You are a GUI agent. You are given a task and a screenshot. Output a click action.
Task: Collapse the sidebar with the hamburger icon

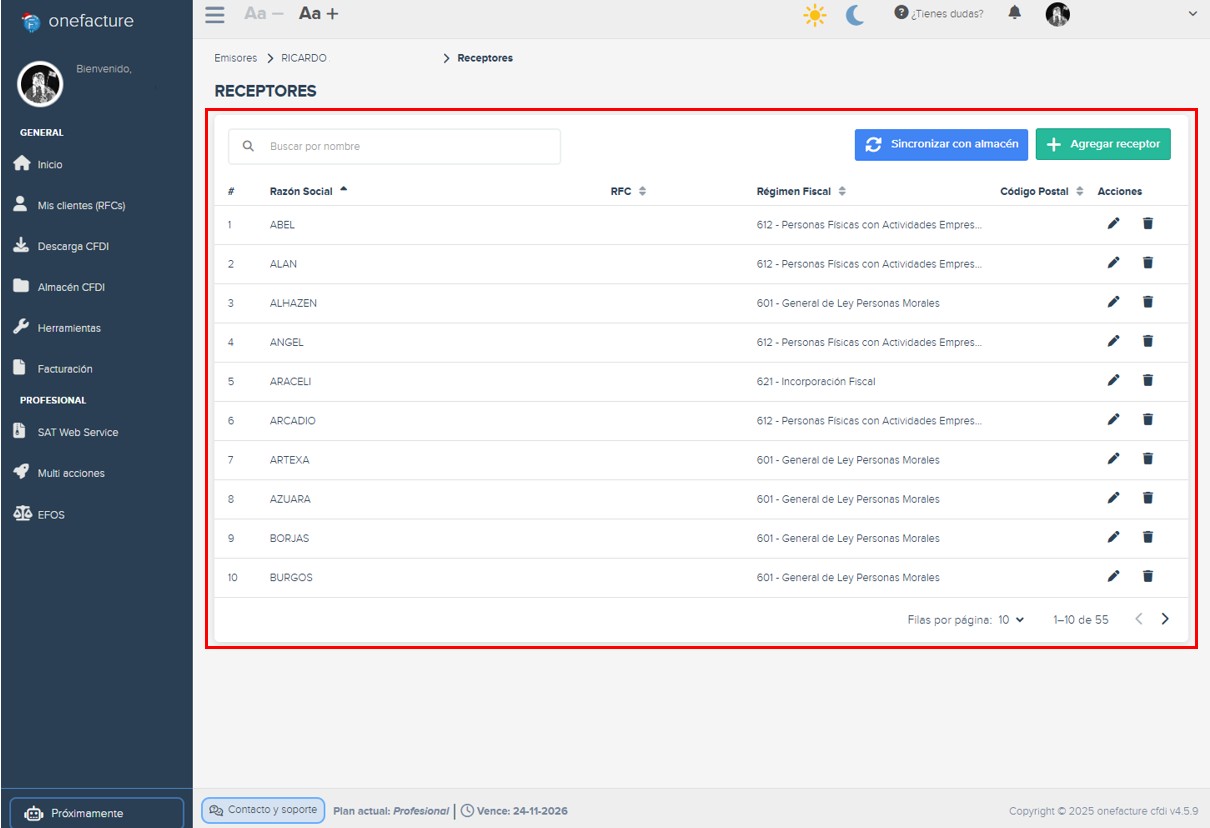click(x=213, y=14)
